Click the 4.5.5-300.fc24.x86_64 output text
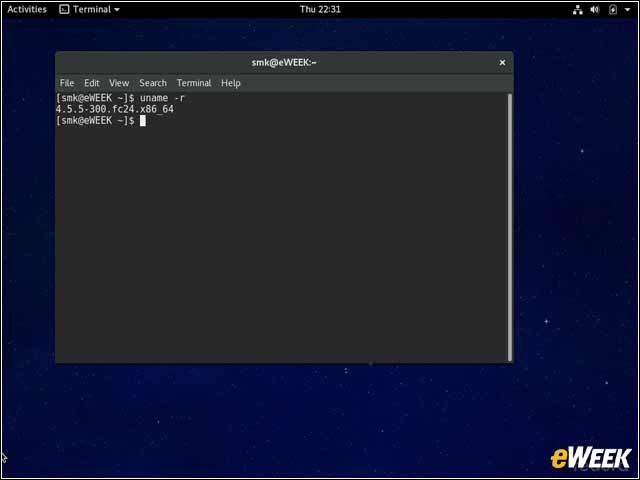The height and width of the screenshot is (480, 640). click(x=115, y=109)
